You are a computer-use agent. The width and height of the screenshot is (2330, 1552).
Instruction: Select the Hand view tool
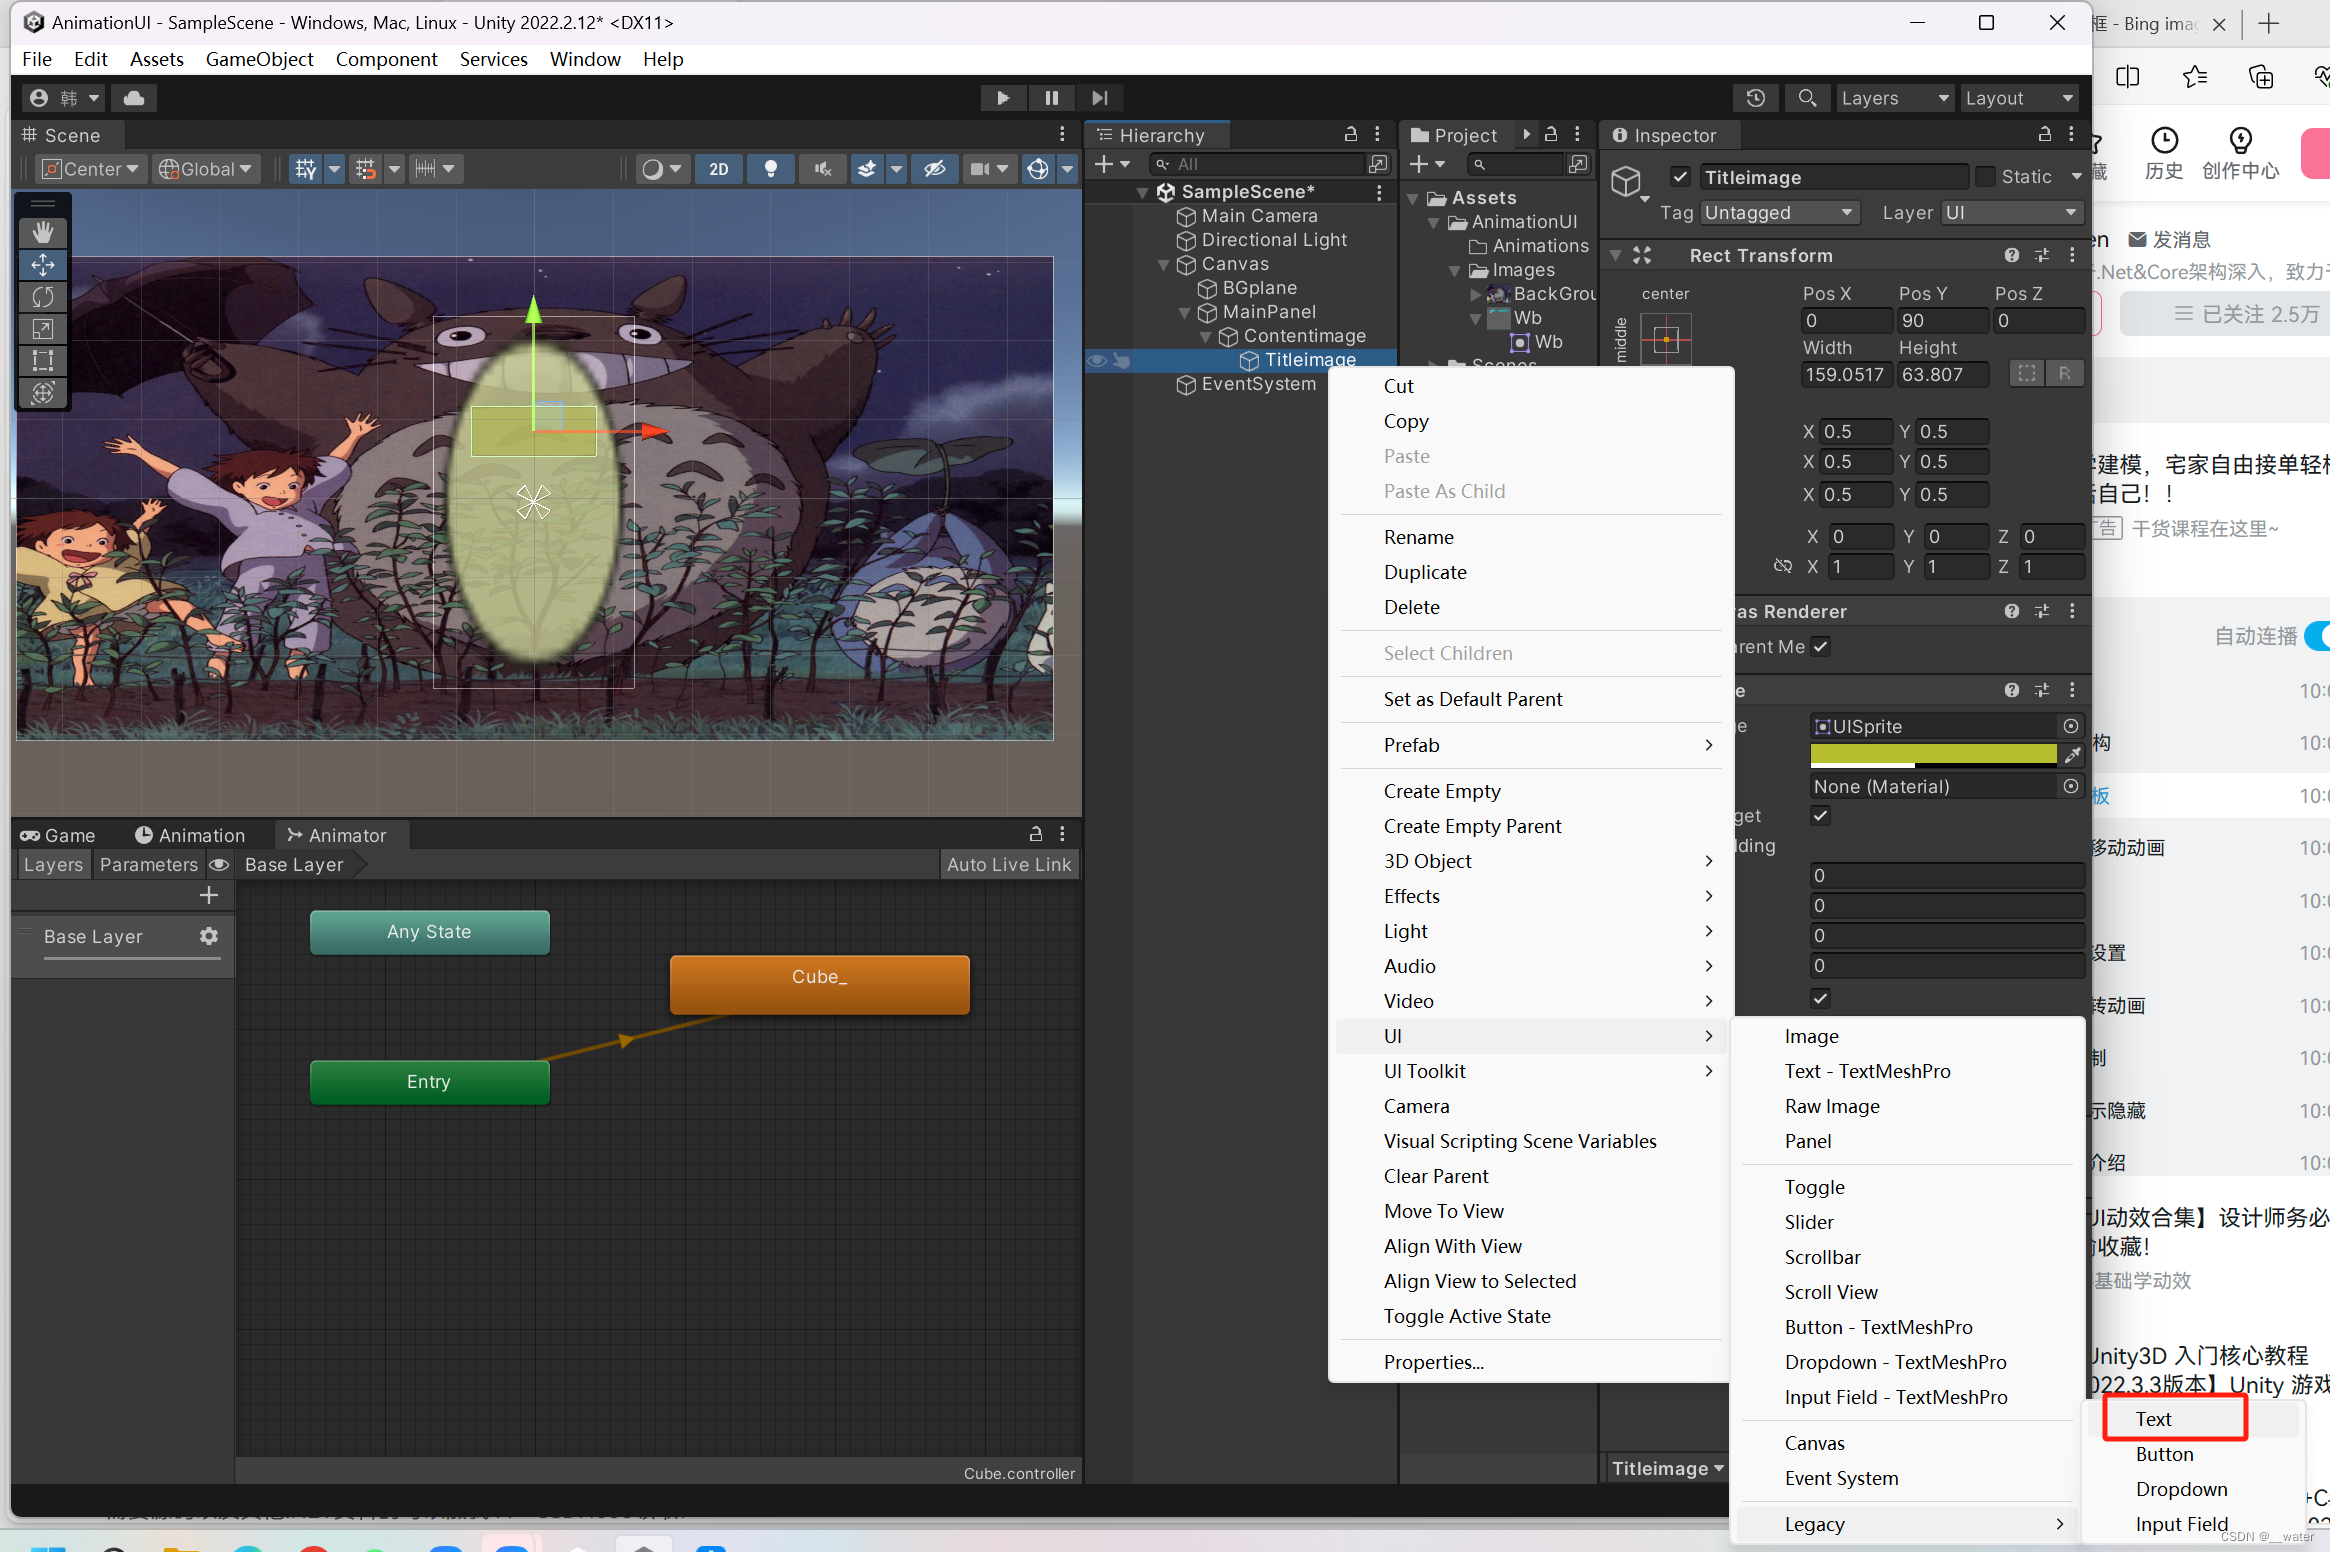click(43, 232)
